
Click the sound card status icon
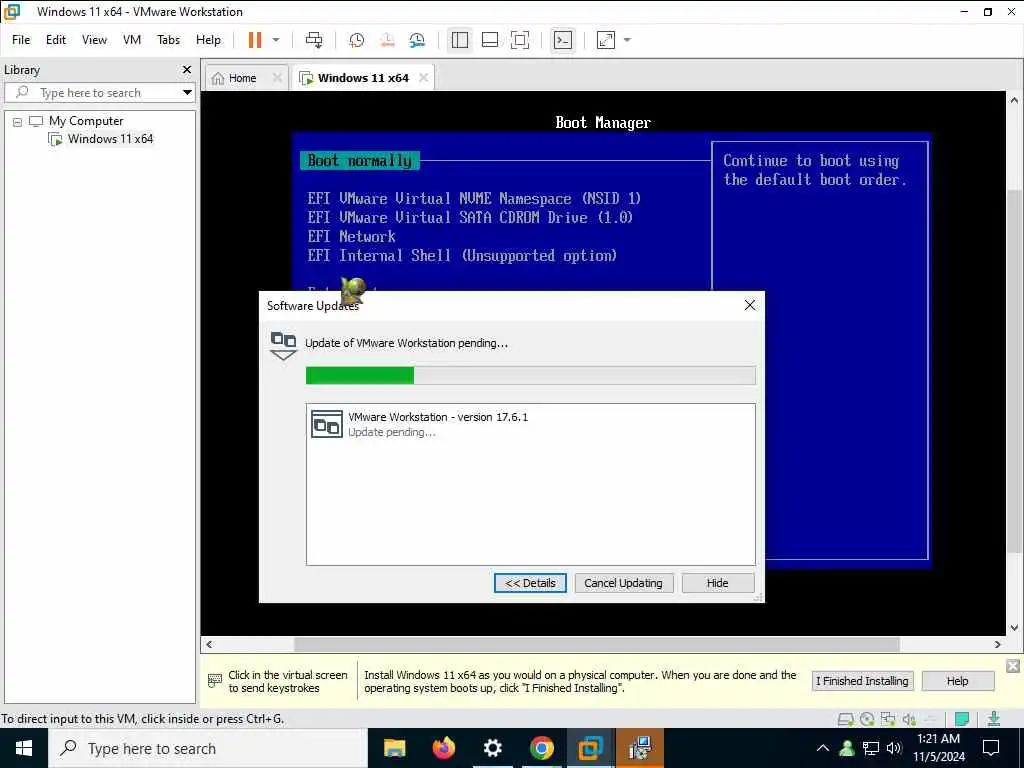click(909, 719)
